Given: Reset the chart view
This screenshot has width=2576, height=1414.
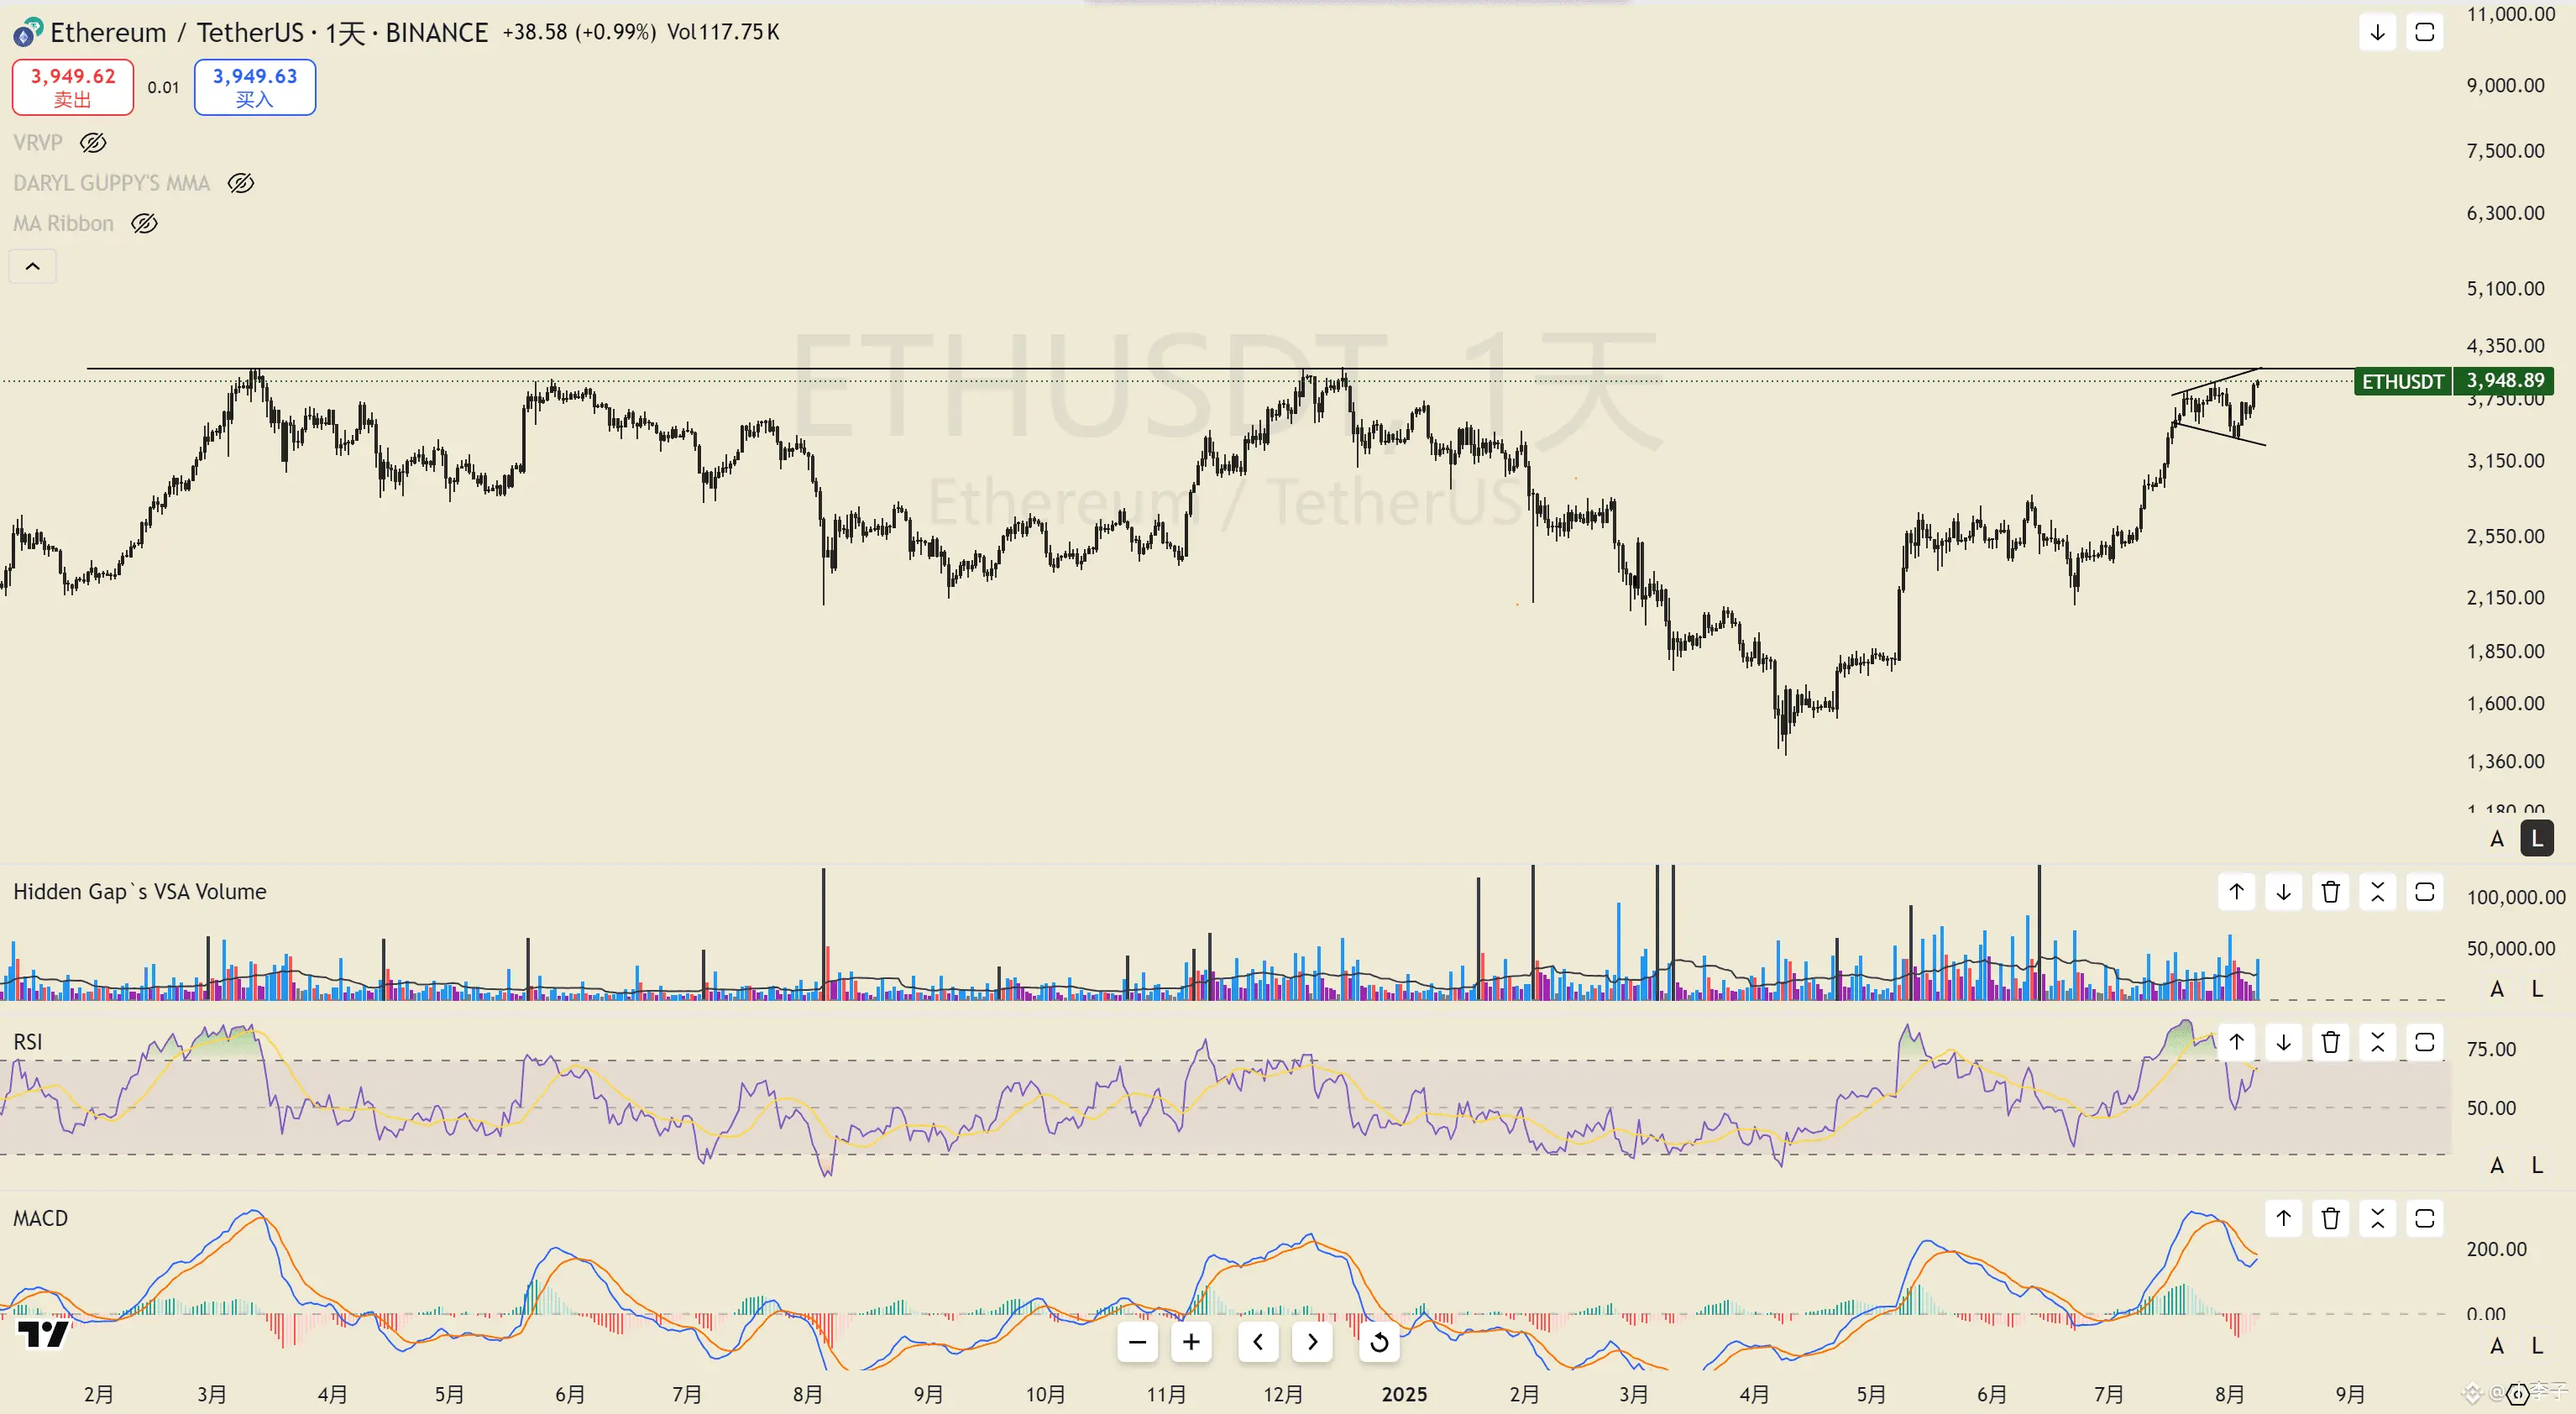Looking at the screenshot, I should click(x=1379, y=1342).
